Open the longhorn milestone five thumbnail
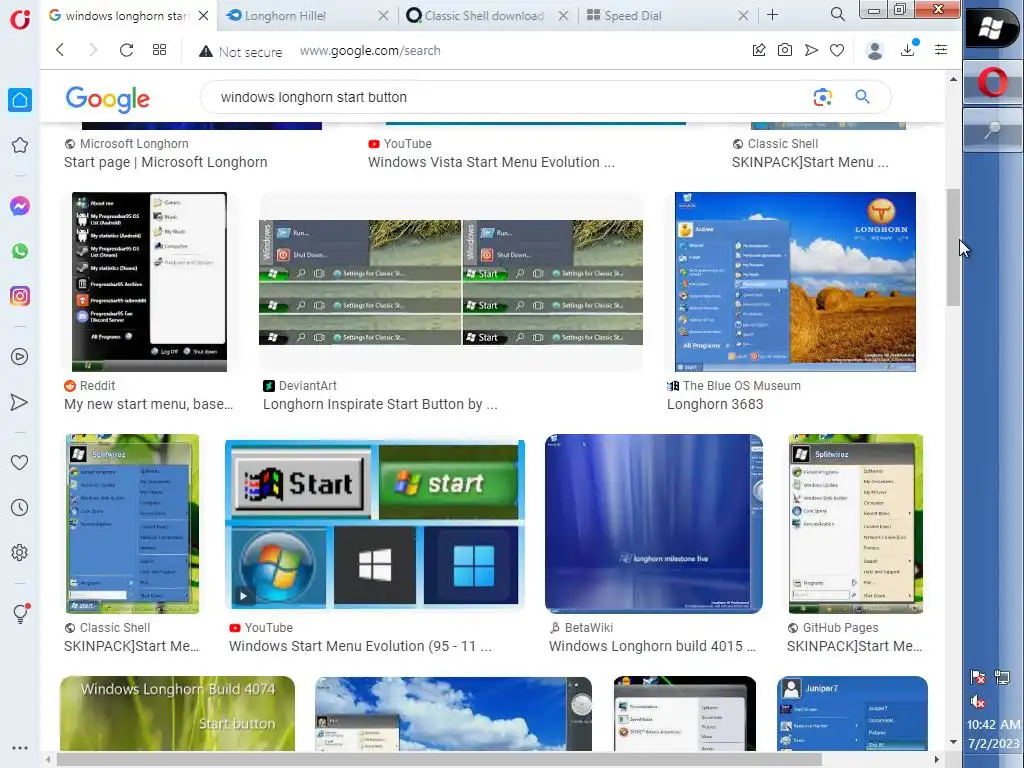Viewport: 1024px width, 768px height. [x=654, y=524]
